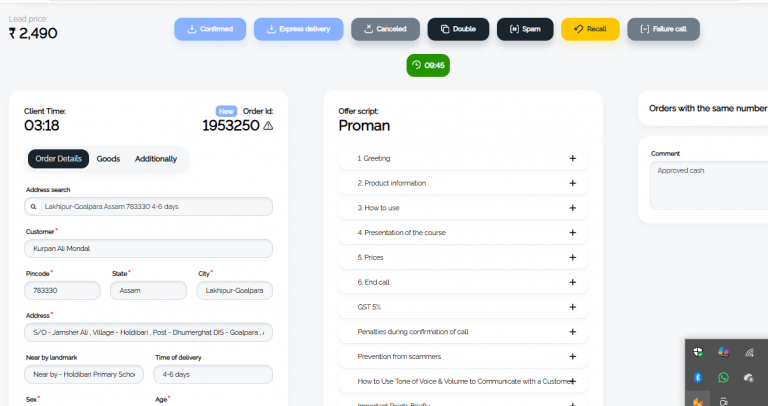Viewport: 768px width, 406px height.
Task: Click the wireless display tray icon
Action: click(x=748, y=352)
